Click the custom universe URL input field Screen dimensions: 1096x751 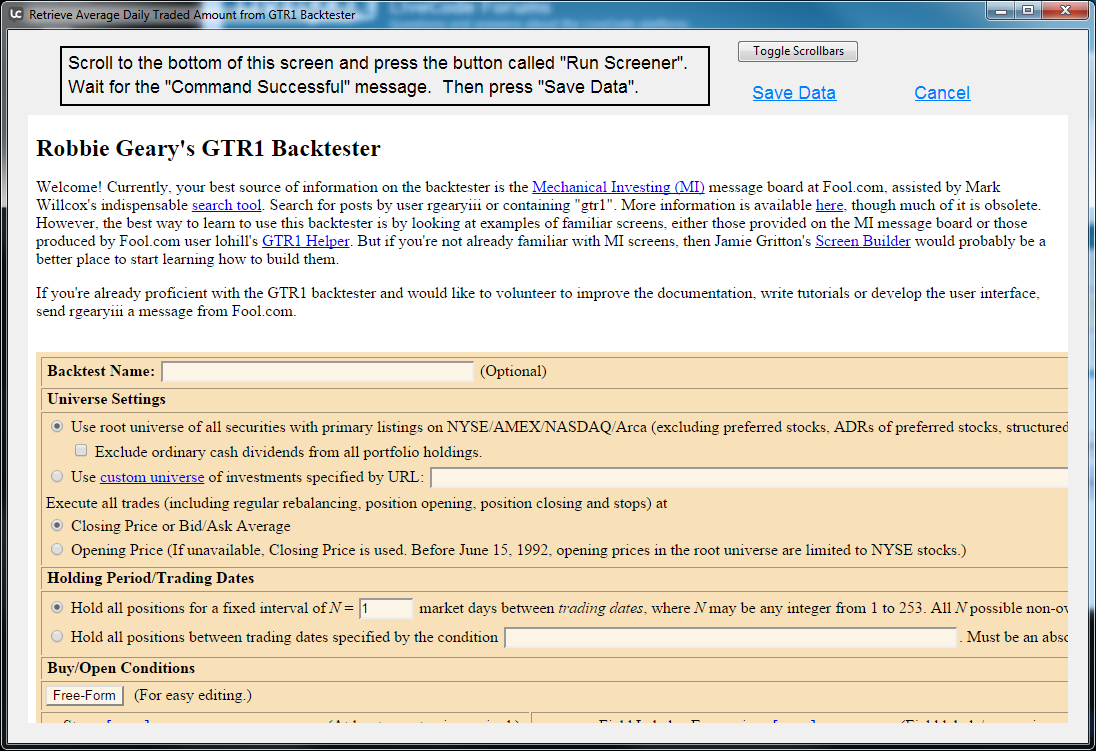[x=748, y=478]
